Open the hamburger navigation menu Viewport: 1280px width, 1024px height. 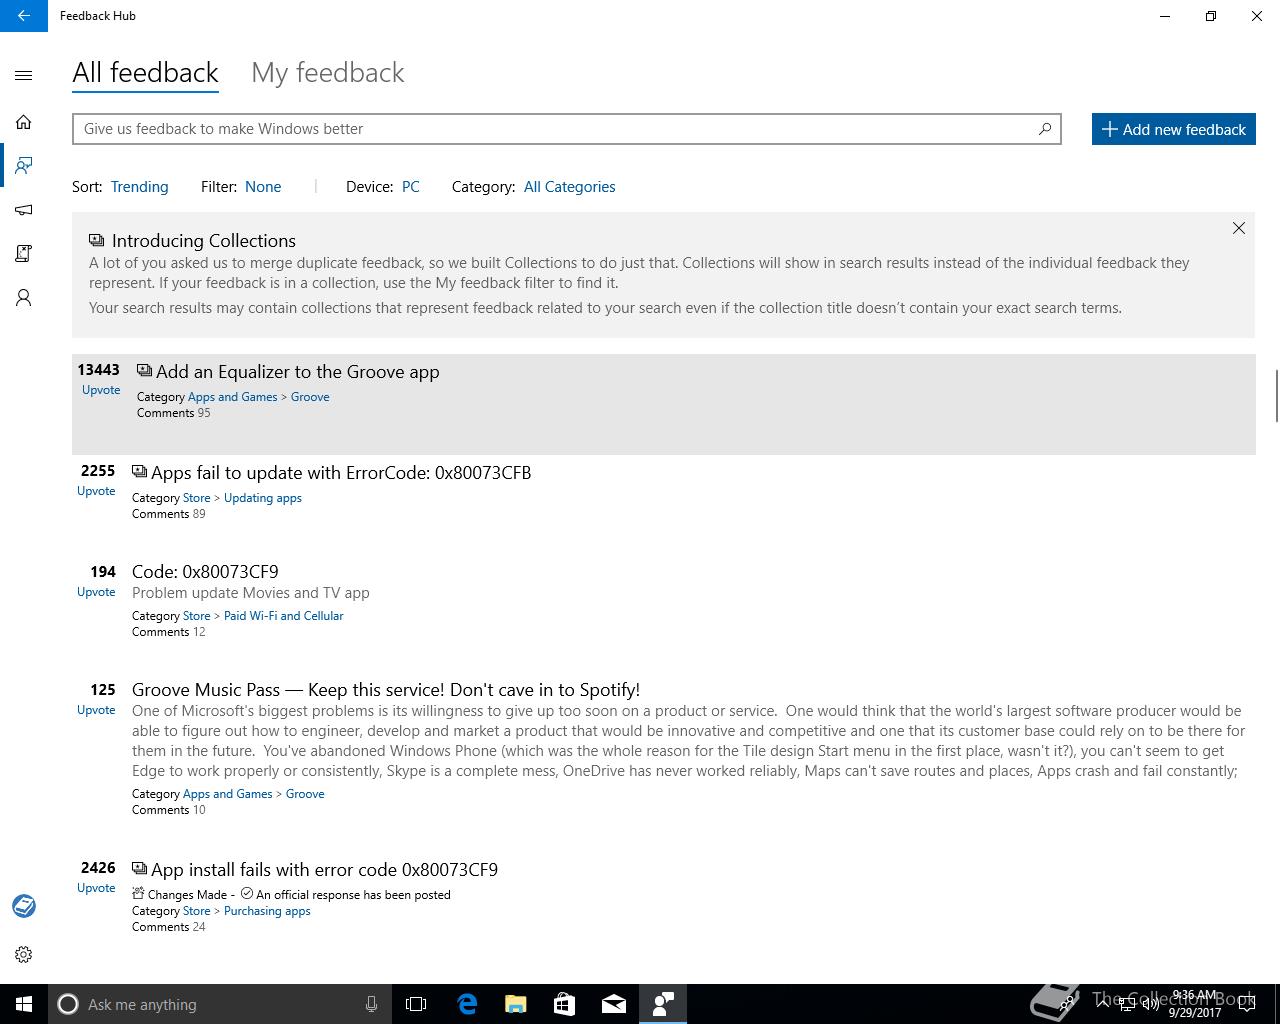(x=24, y=76)
